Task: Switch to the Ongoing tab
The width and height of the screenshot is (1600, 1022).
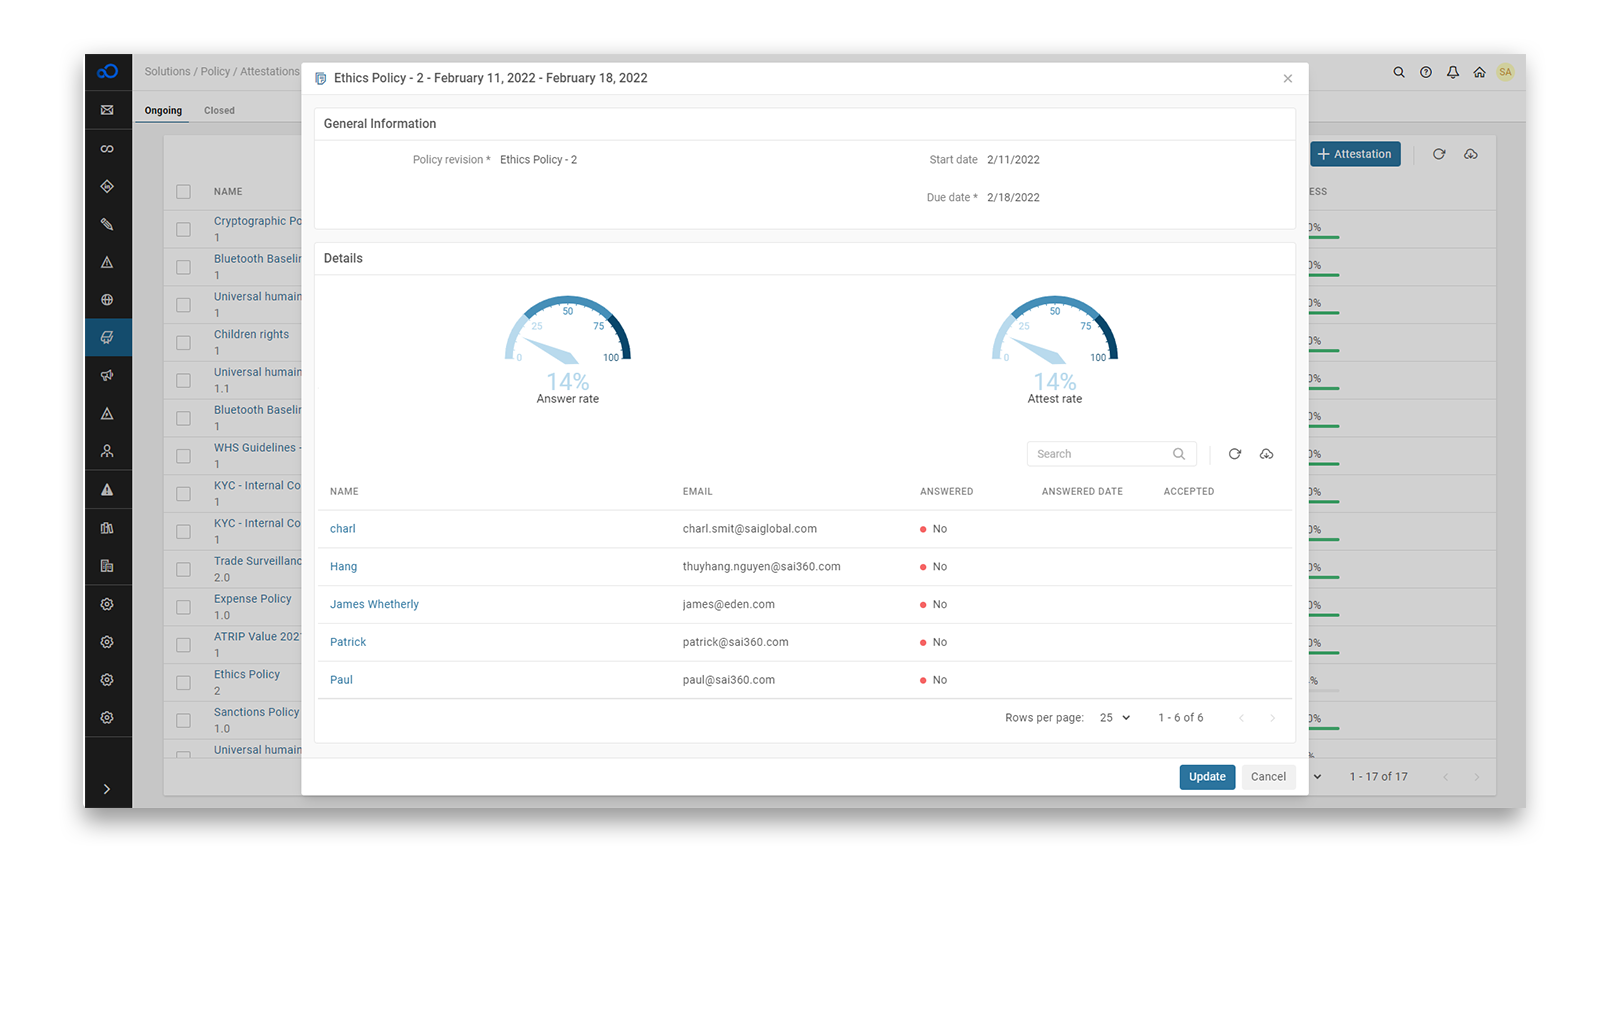Action: [162, 110]
